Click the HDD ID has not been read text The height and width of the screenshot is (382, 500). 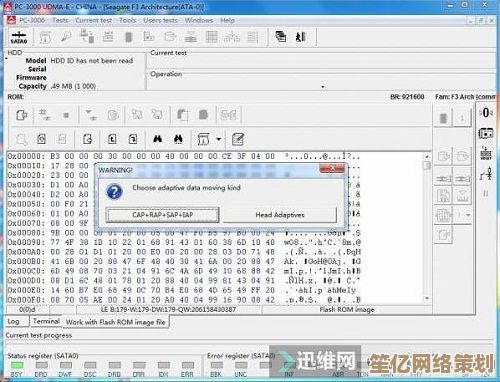click(92, 61)
